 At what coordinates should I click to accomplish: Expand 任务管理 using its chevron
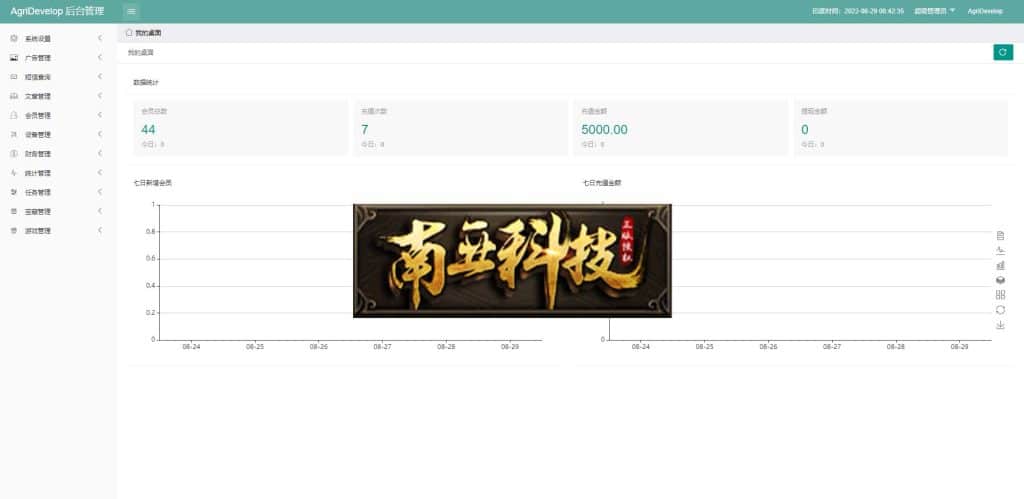point(100,192)
